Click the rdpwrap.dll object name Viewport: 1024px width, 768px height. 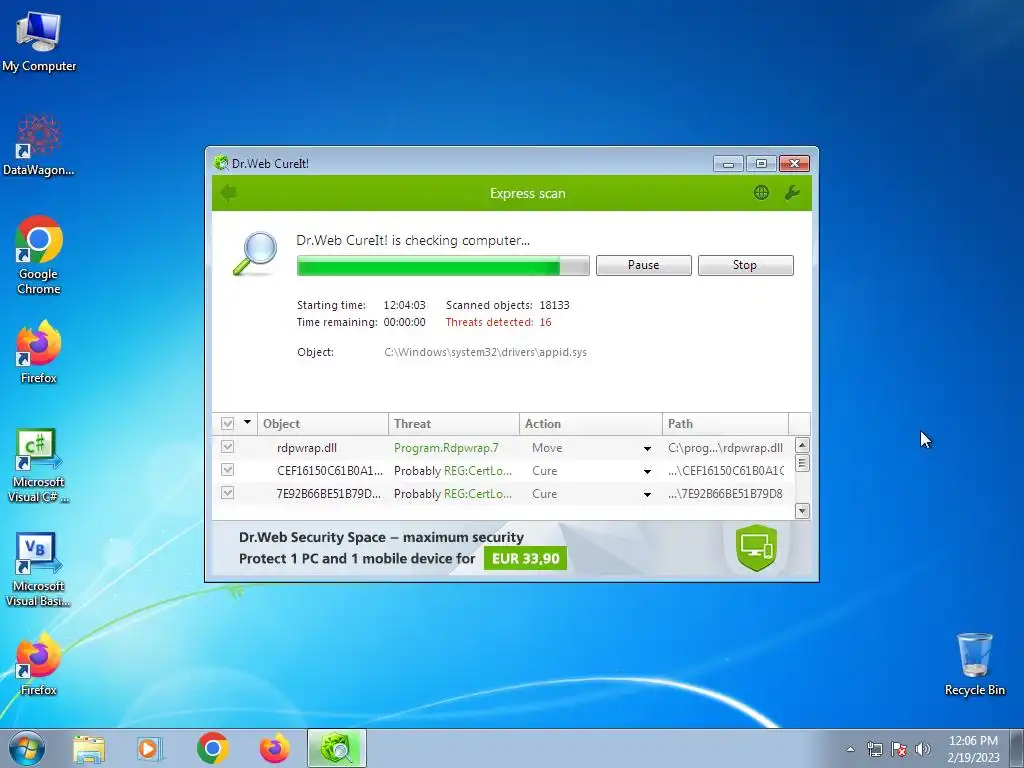(307, 448)
